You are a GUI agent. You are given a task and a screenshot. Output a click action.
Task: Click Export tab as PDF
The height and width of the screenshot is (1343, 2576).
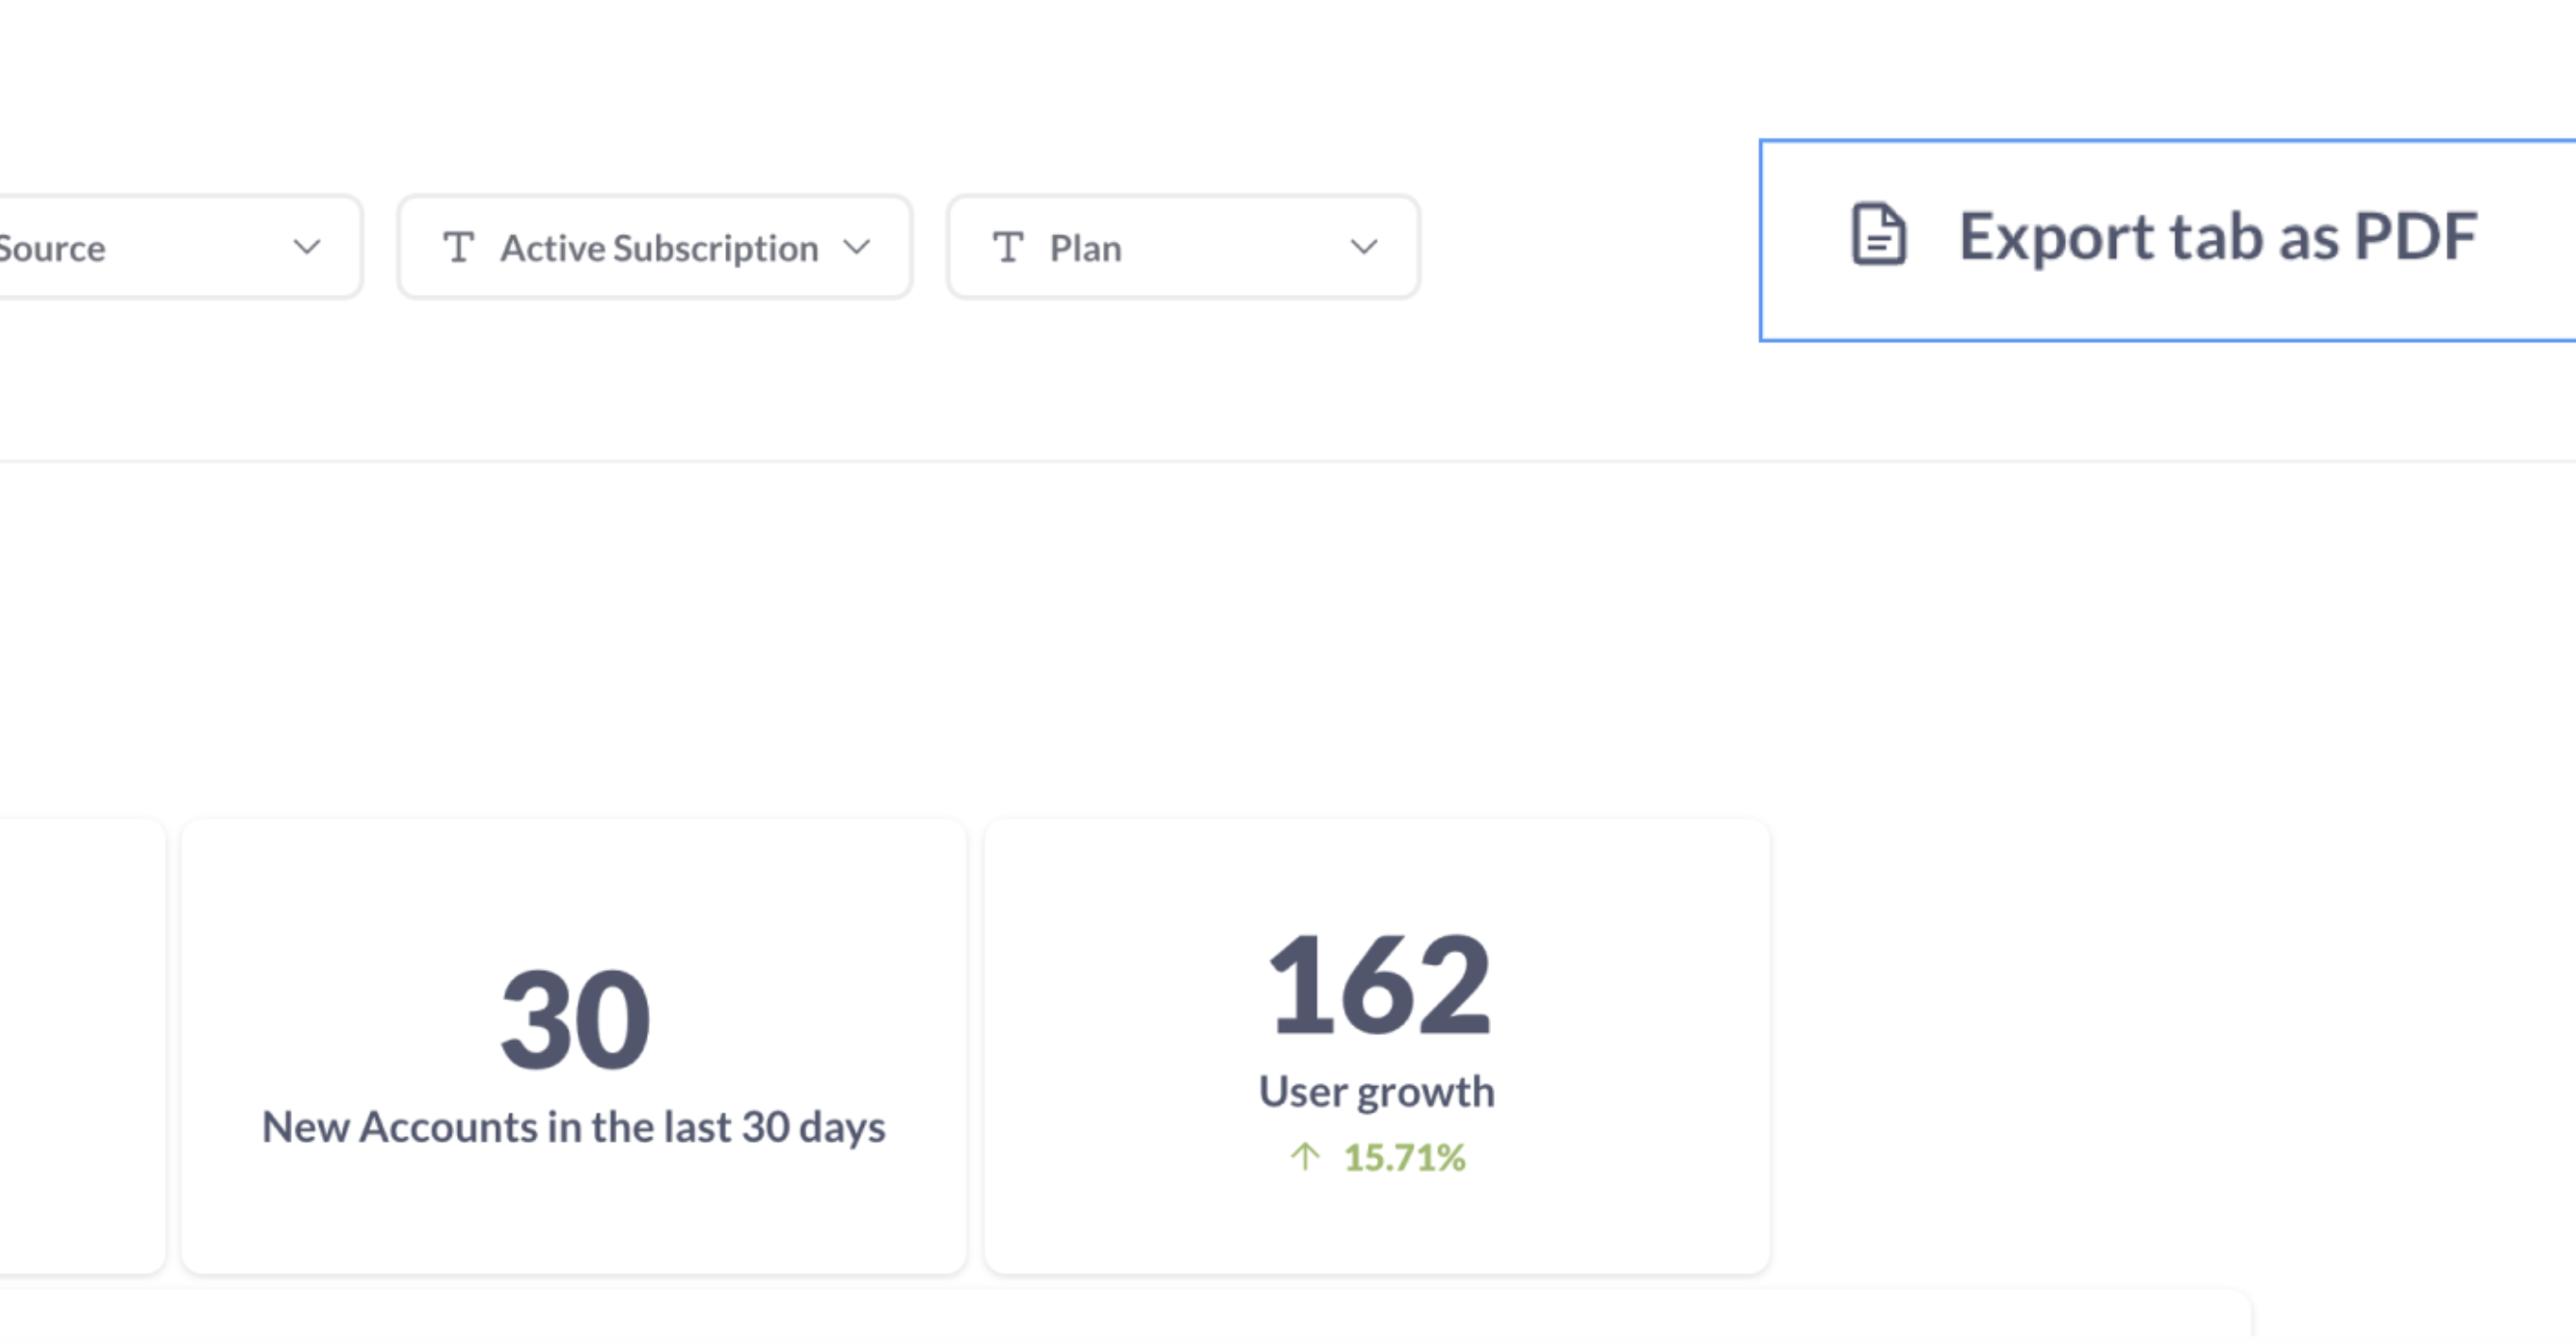tap(2165, 236)
